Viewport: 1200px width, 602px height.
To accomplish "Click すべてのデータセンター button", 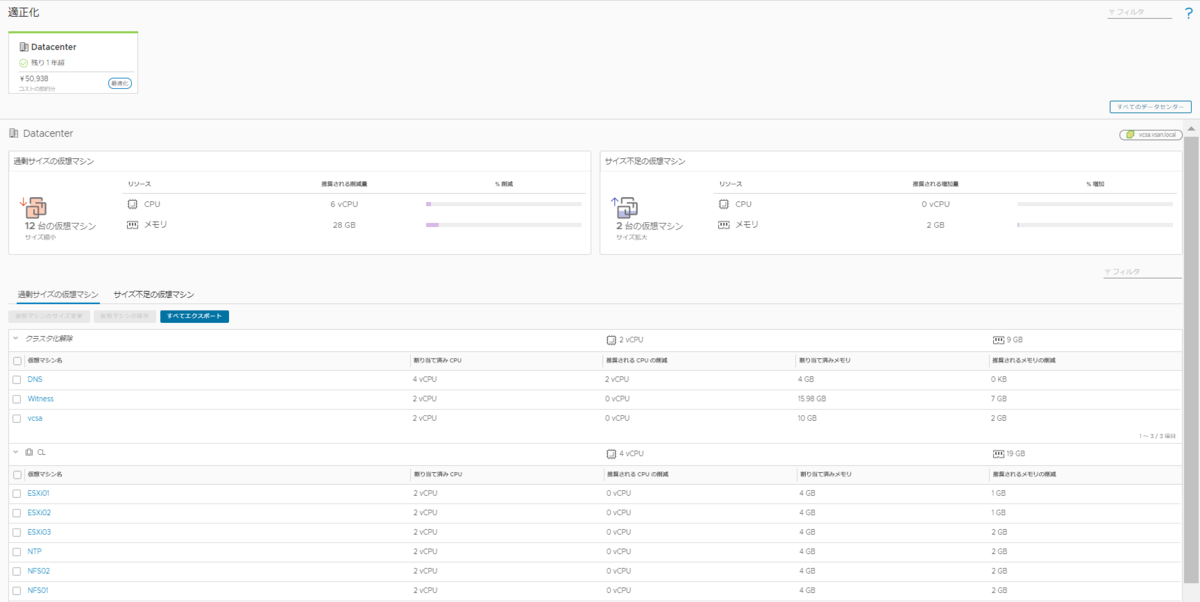I will pyautogui.click(x=1150, y=107).
